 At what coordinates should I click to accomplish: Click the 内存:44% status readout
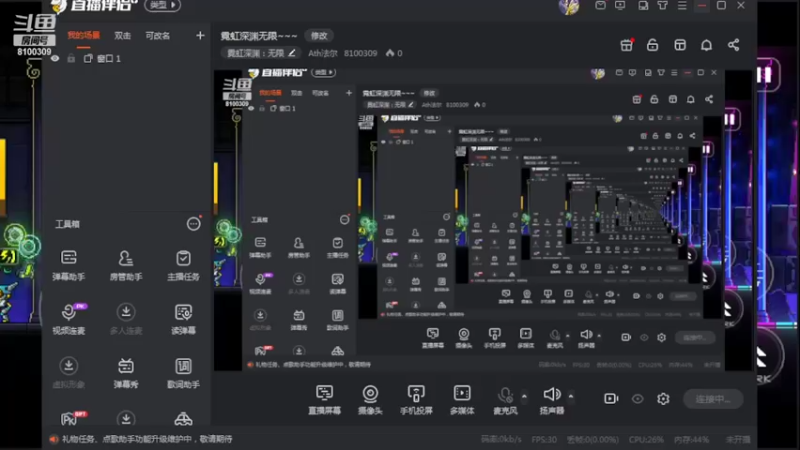tap(691, 439)
